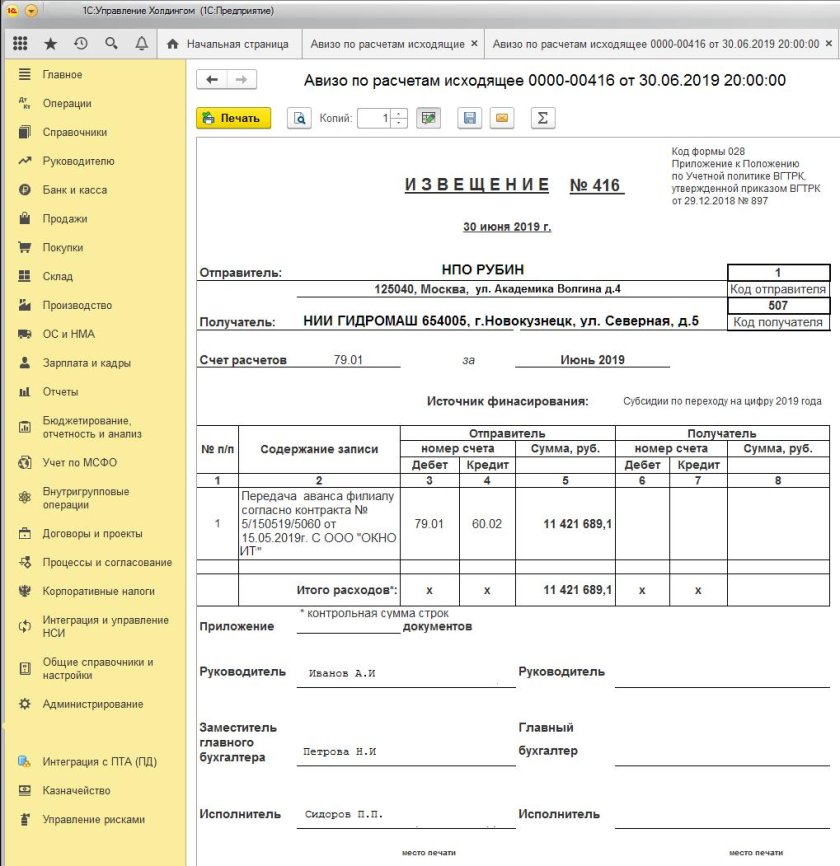
Task: Go back with the left arrow button
Action: coord(212,80)
